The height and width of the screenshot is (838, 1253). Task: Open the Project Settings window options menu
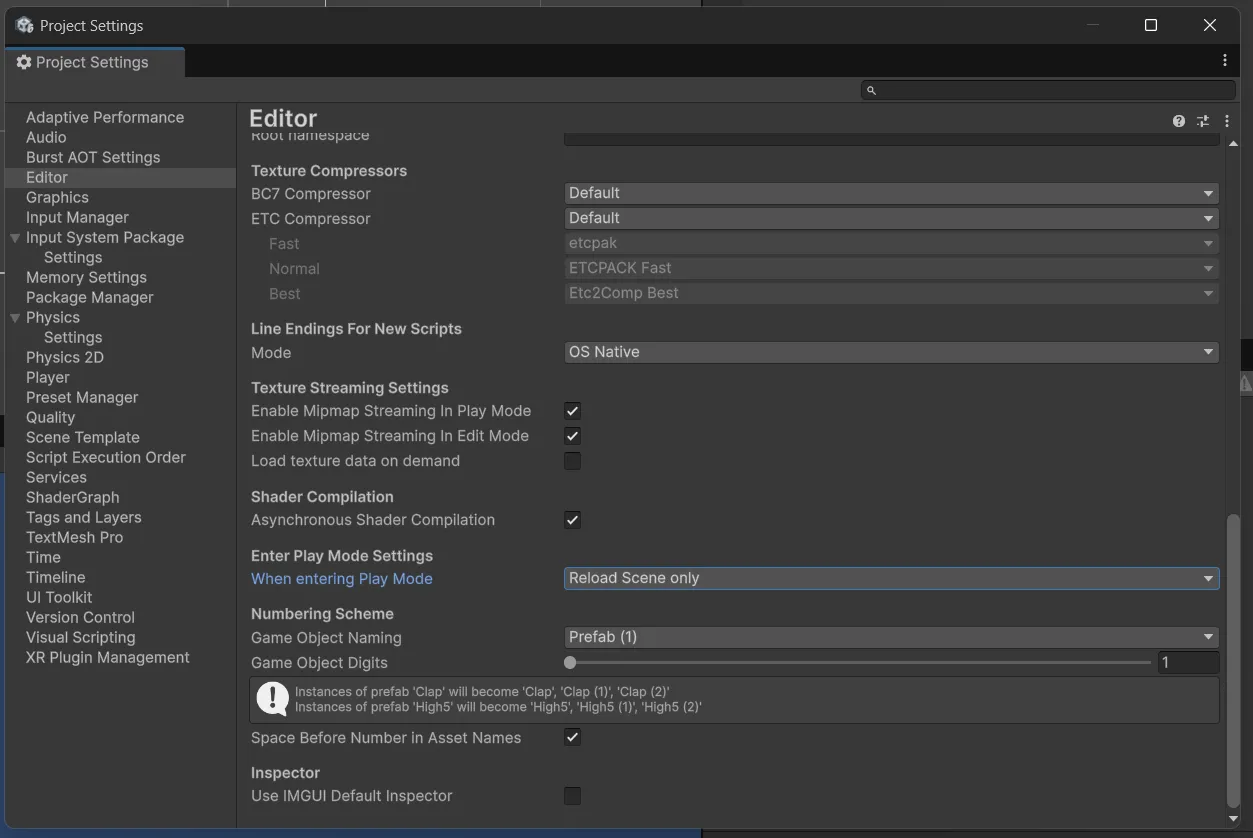tap(1225, 61)
